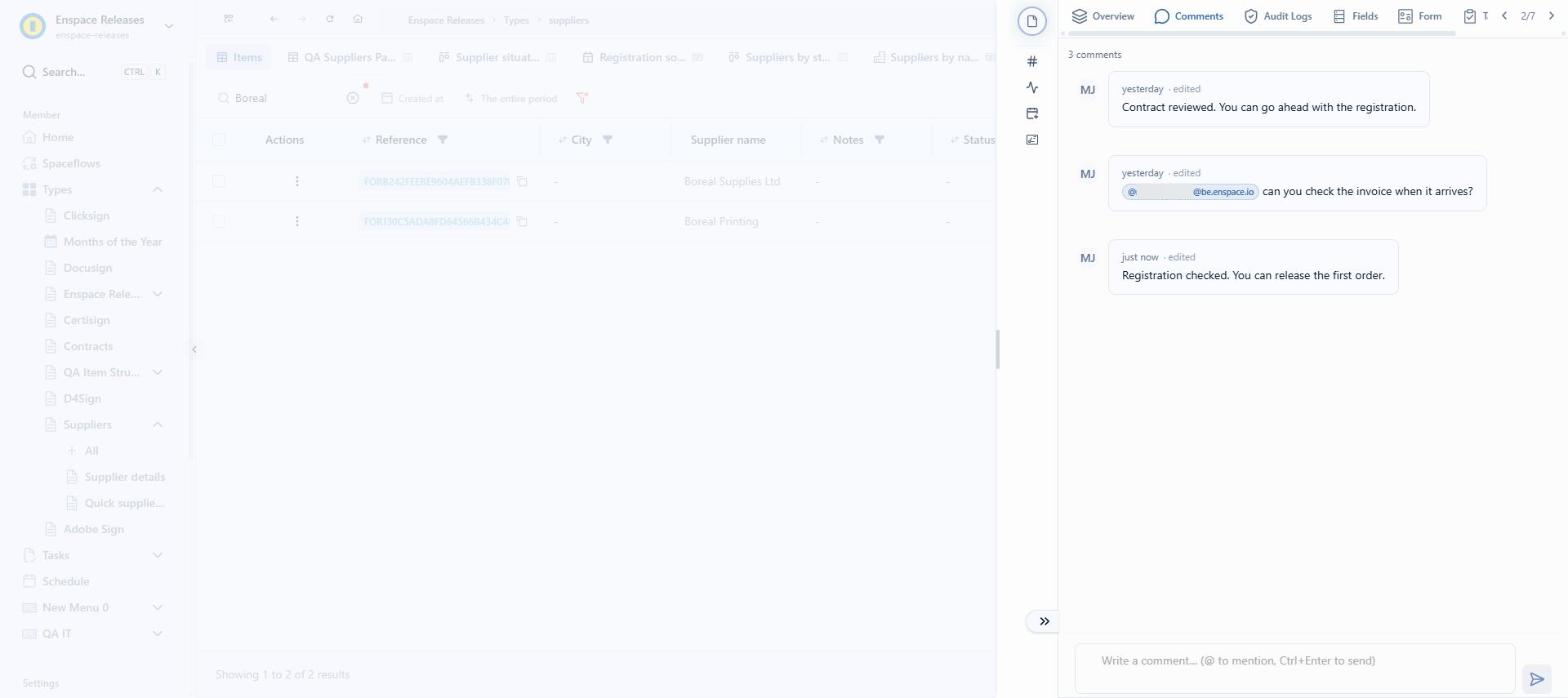The height and width of the screenshot is (698, 1568).
Task: Filter the City column via its funnel
Action: 607,140
